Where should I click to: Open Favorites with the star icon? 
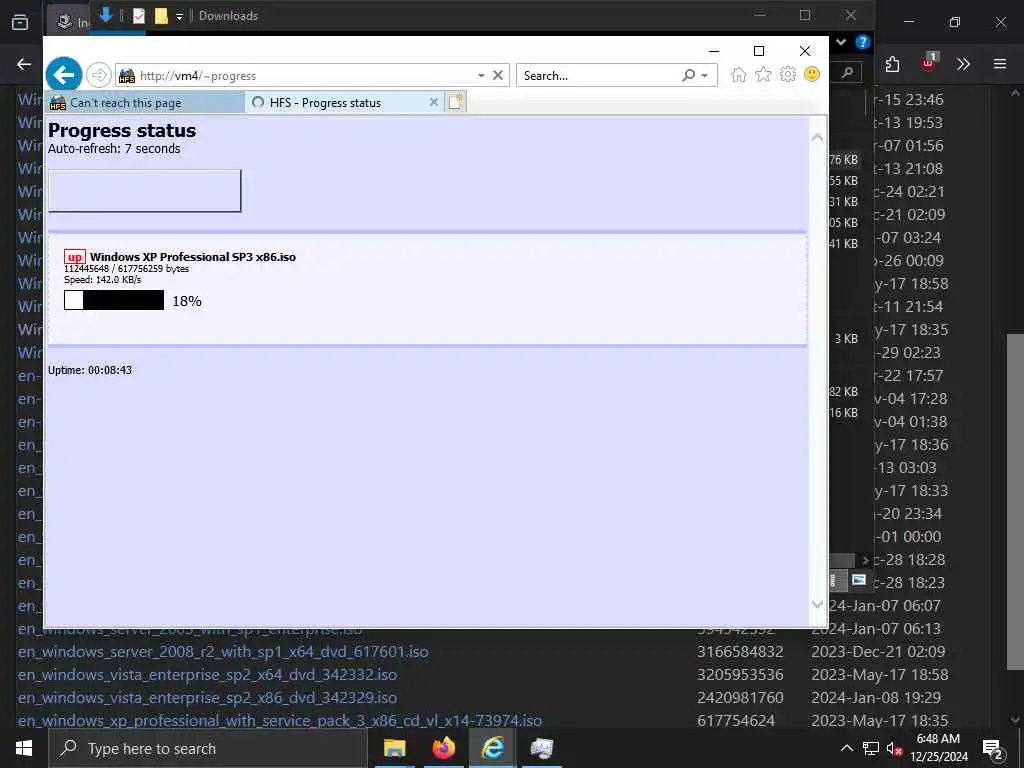[x=763, y=74]
